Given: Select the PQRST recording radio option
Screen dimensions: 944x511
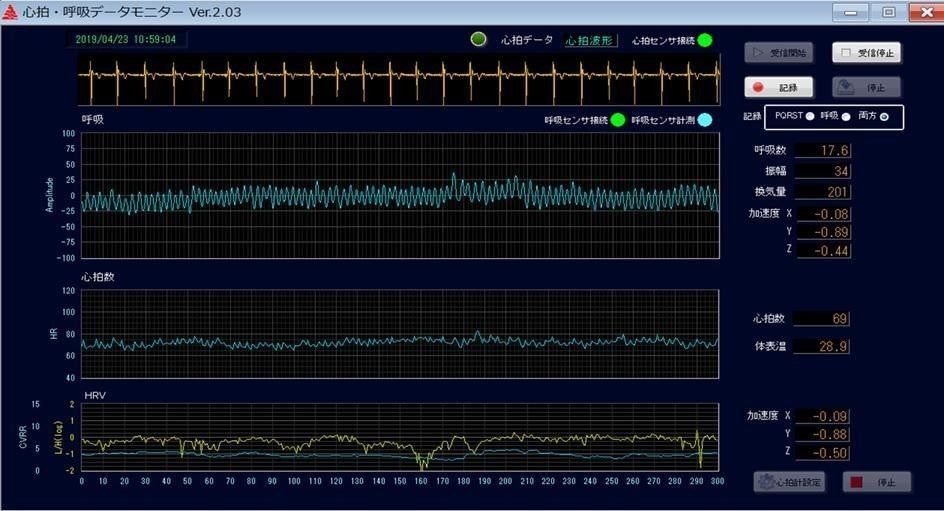Looking at the screenshot, I should tap(810, 117).
